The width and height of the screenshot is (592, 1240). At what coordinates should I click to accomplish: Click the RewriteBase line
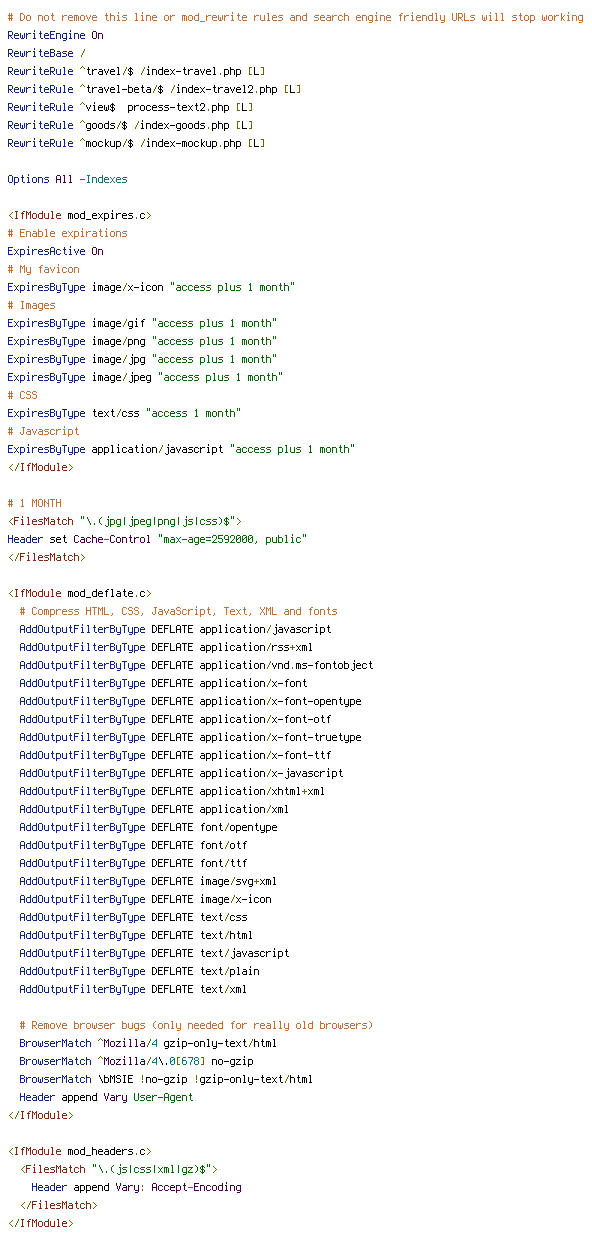tap(46, 53)
